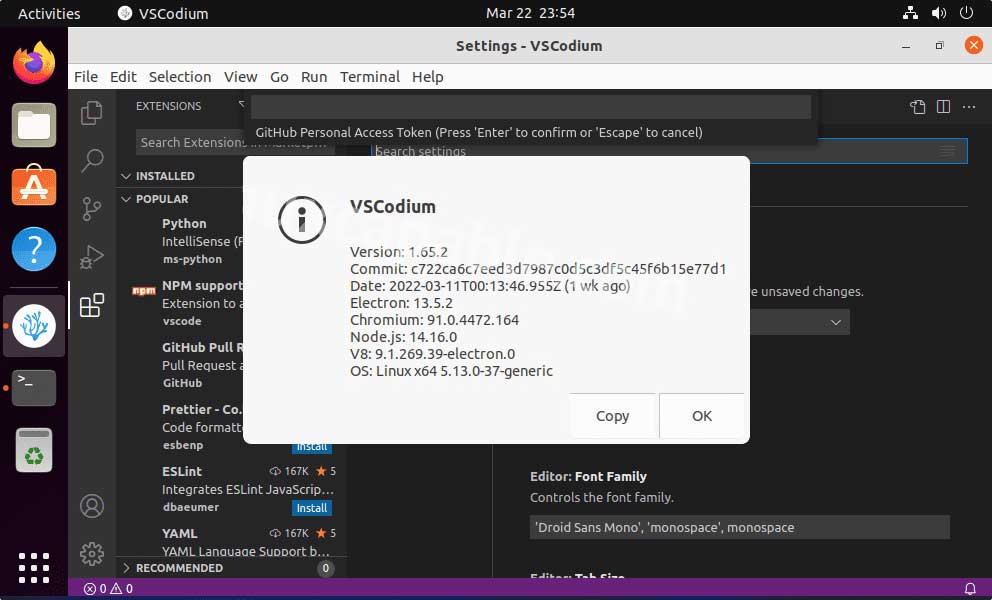Click the GitHub Personal Access Token field

[530, 107]
